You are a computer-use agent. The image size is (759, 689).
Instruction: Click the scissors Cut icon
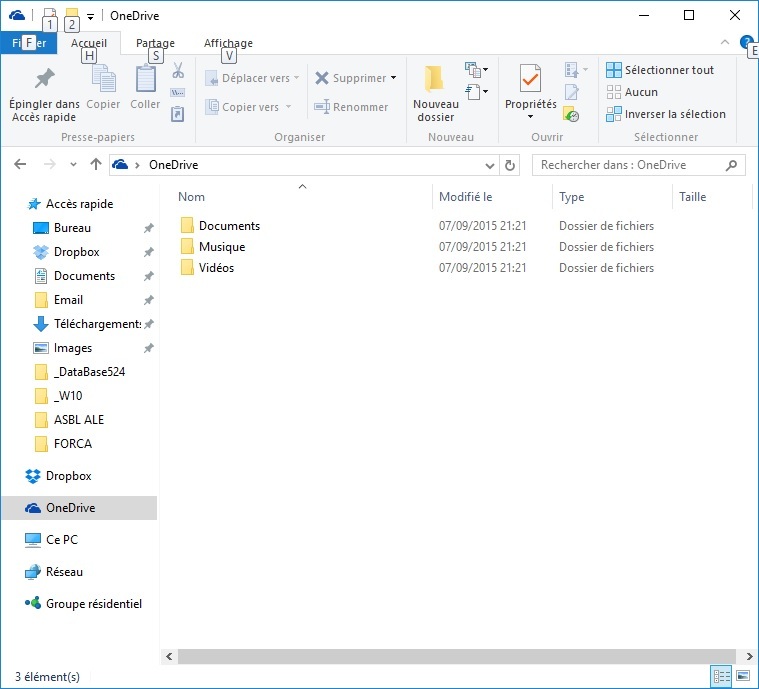(x=178, y=71)
